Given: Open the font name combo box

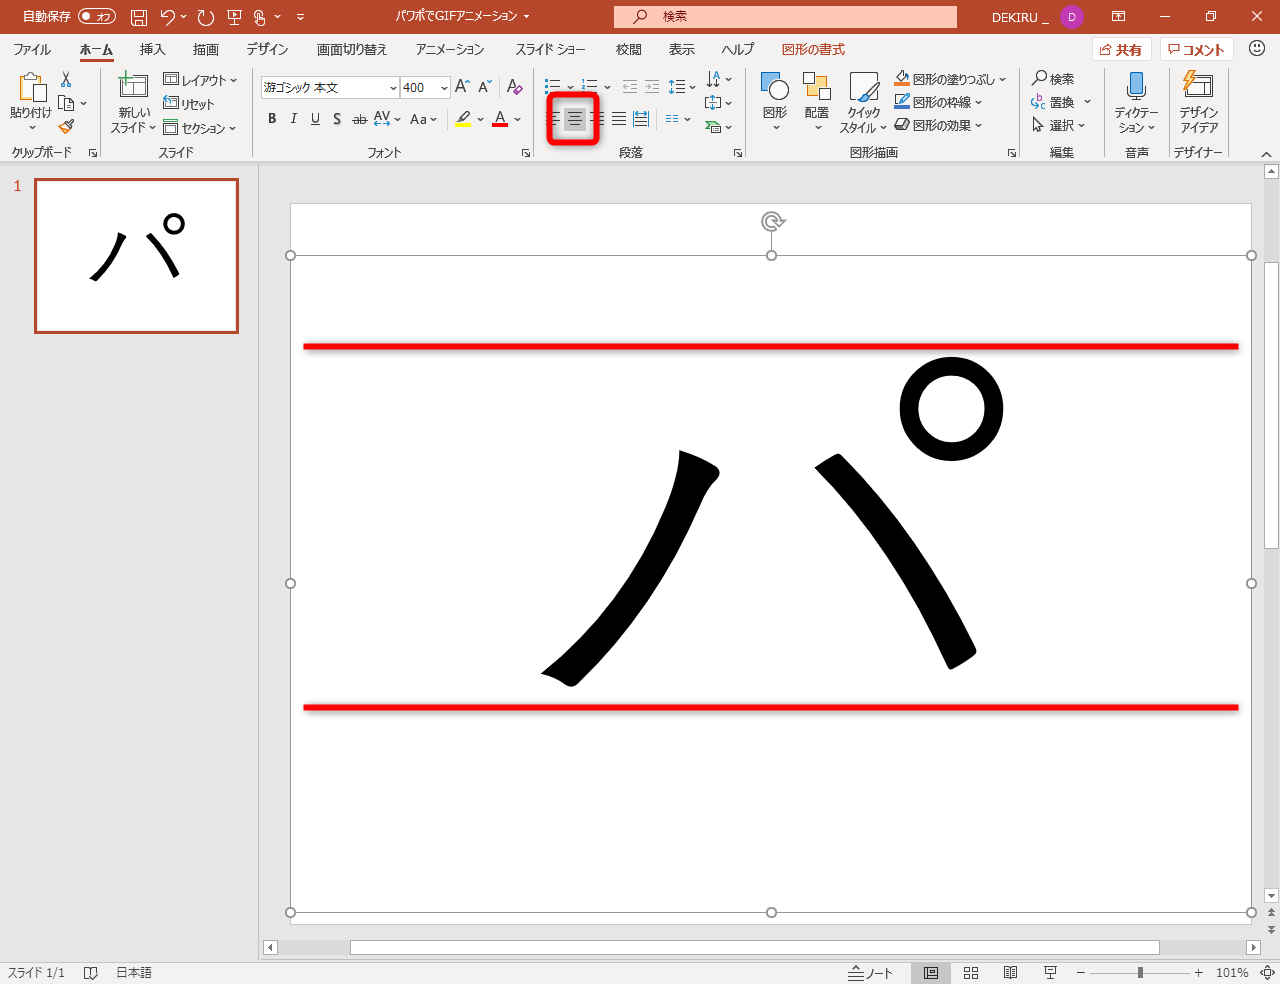Looking at the screenshot, I should coord(330,88).
